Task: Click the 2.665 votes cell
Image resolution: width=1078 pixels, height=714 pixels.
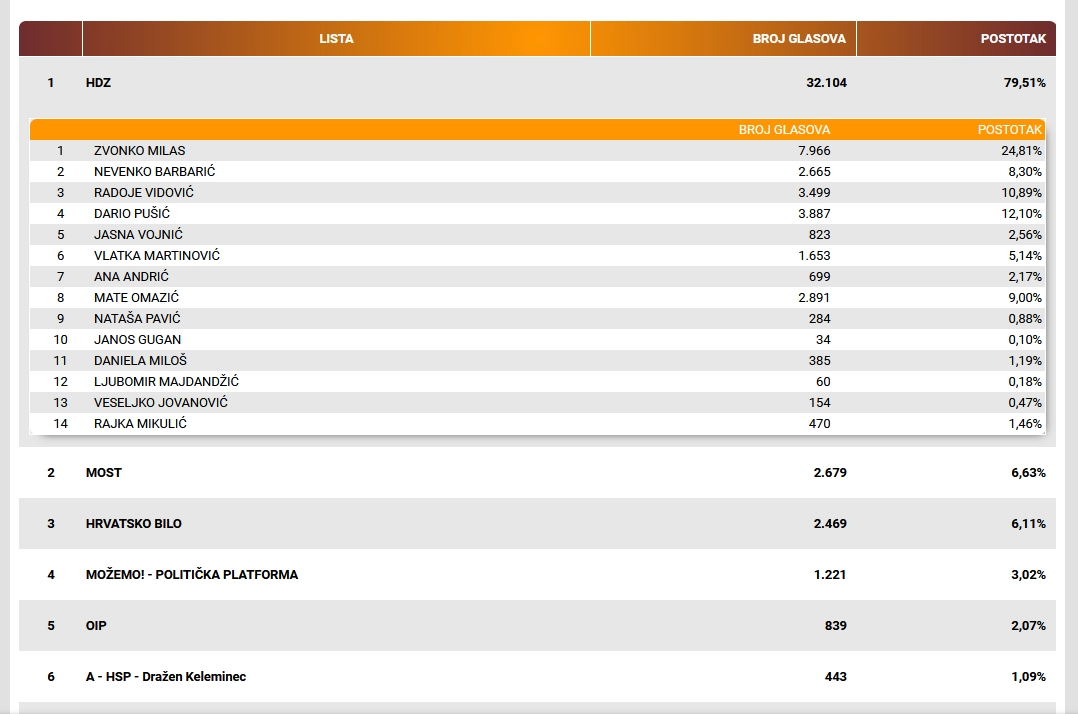Action: coord(814,172)
